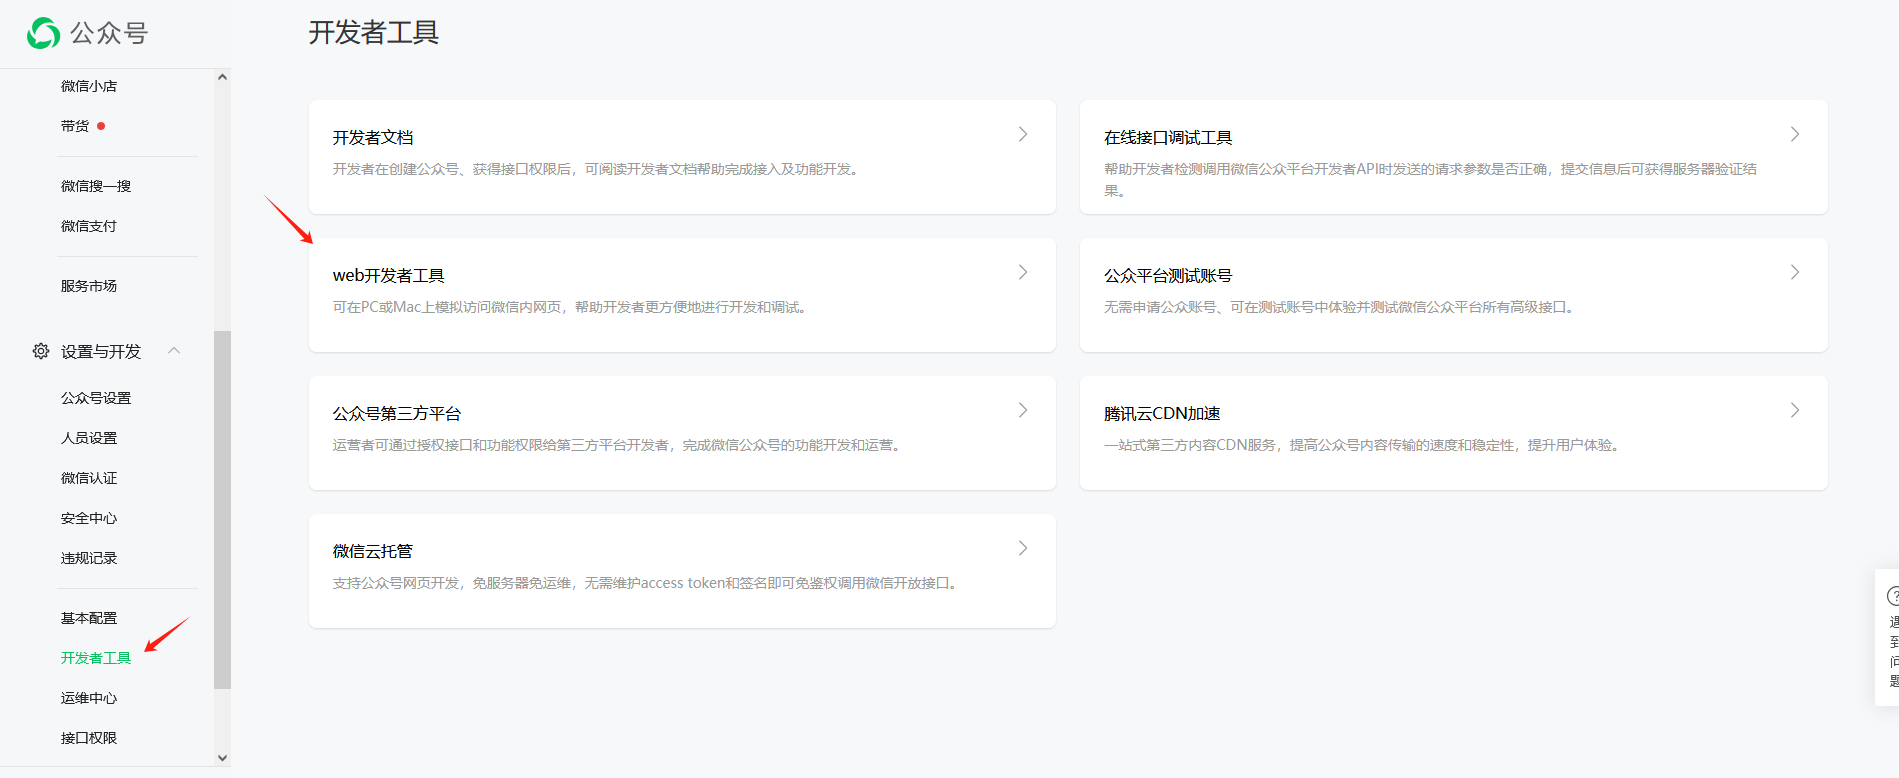Go to 微信搜一搜 in sidebar
The image size is (1899, 778).
[96, 186]
